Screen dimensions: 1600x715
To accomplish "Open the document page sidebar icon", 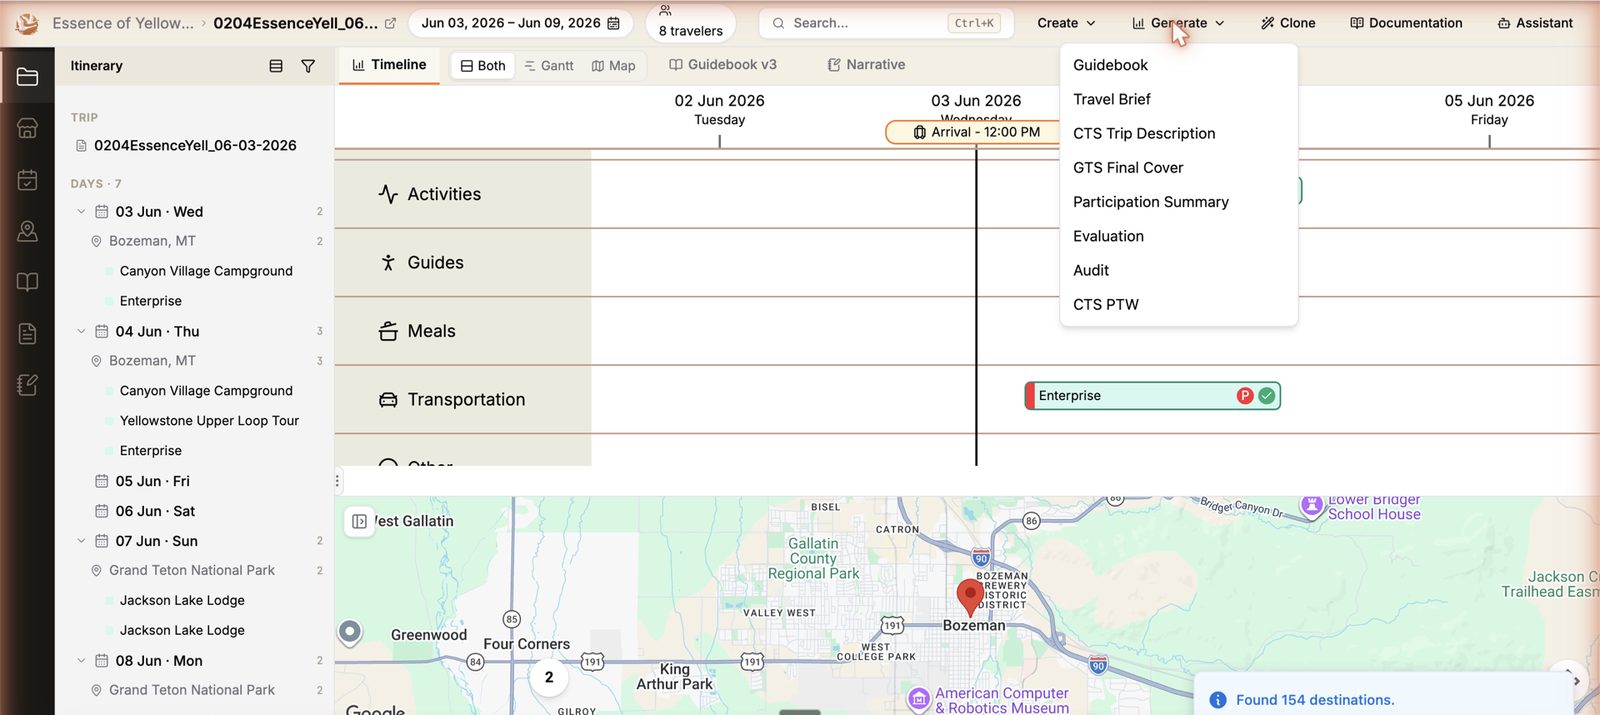I will coord(27,334).
